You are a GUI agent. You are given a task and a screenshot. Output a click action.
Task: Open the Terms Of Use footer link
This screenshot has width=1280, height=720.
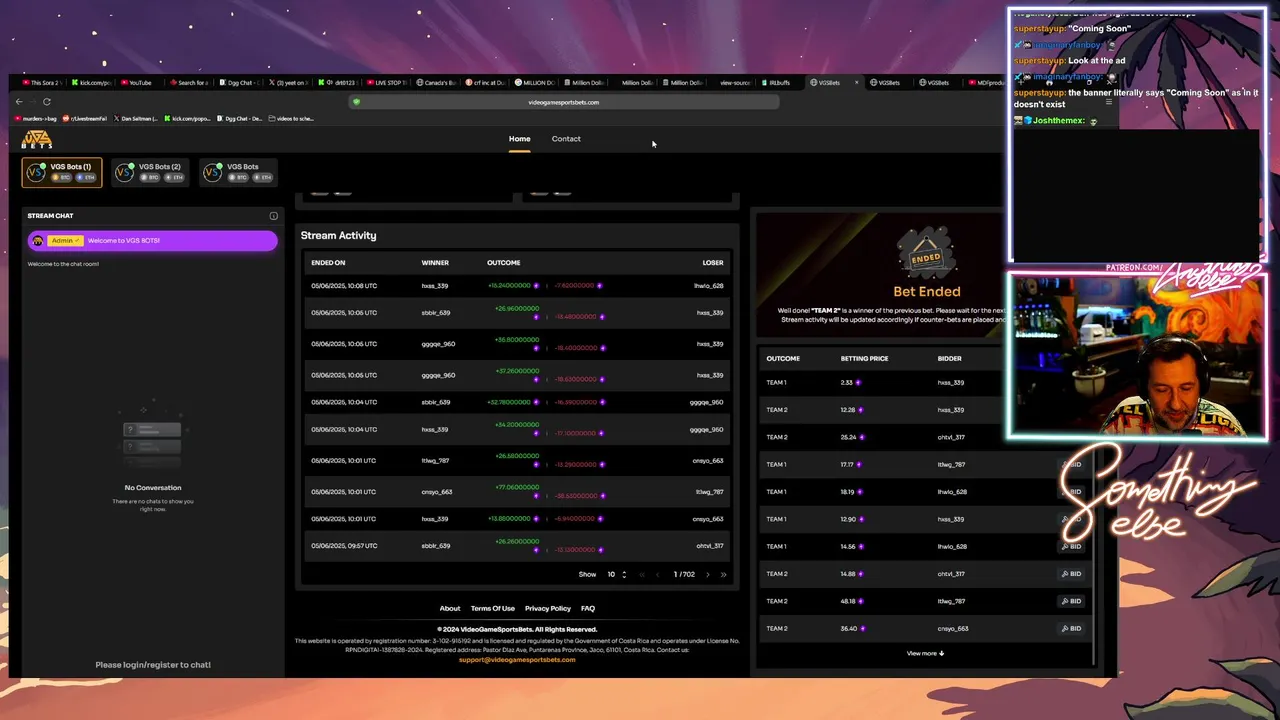(x=493, y=608)
